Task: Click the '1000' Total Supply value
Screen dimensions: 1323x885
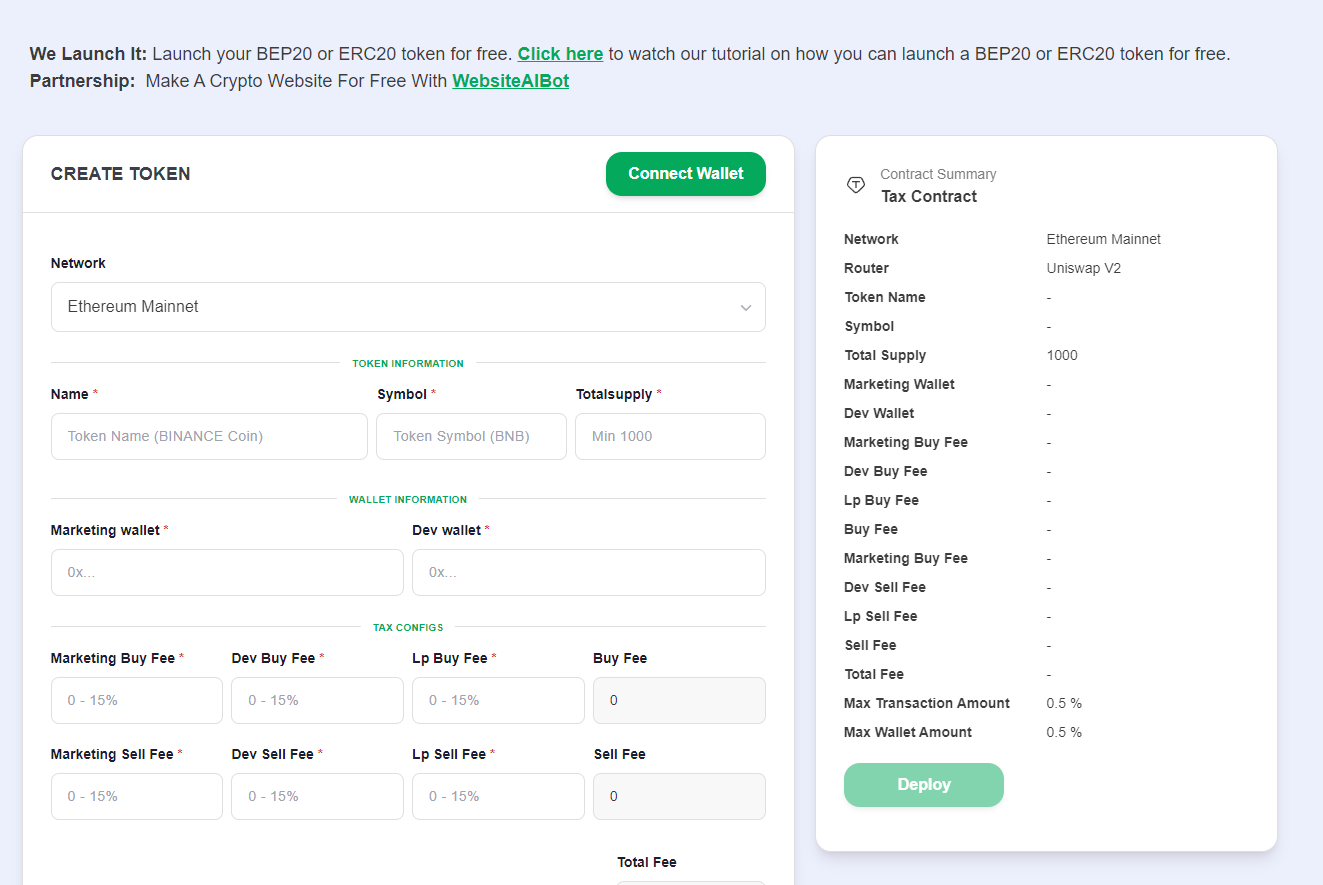Action: (1062, 355)
